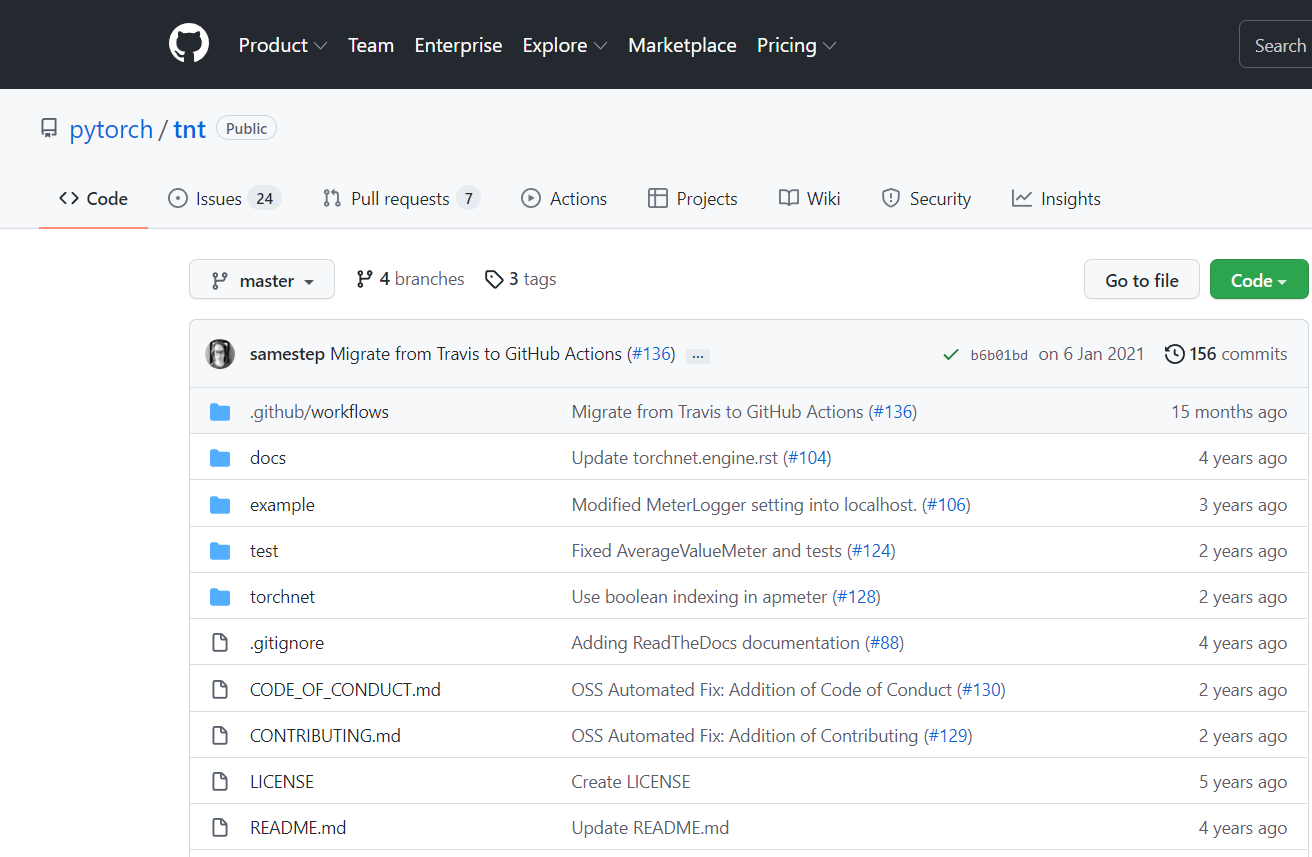The width and height of the screenshot is (1312, 857).
Task: Open the torchnet folder link
Action: 282,597
